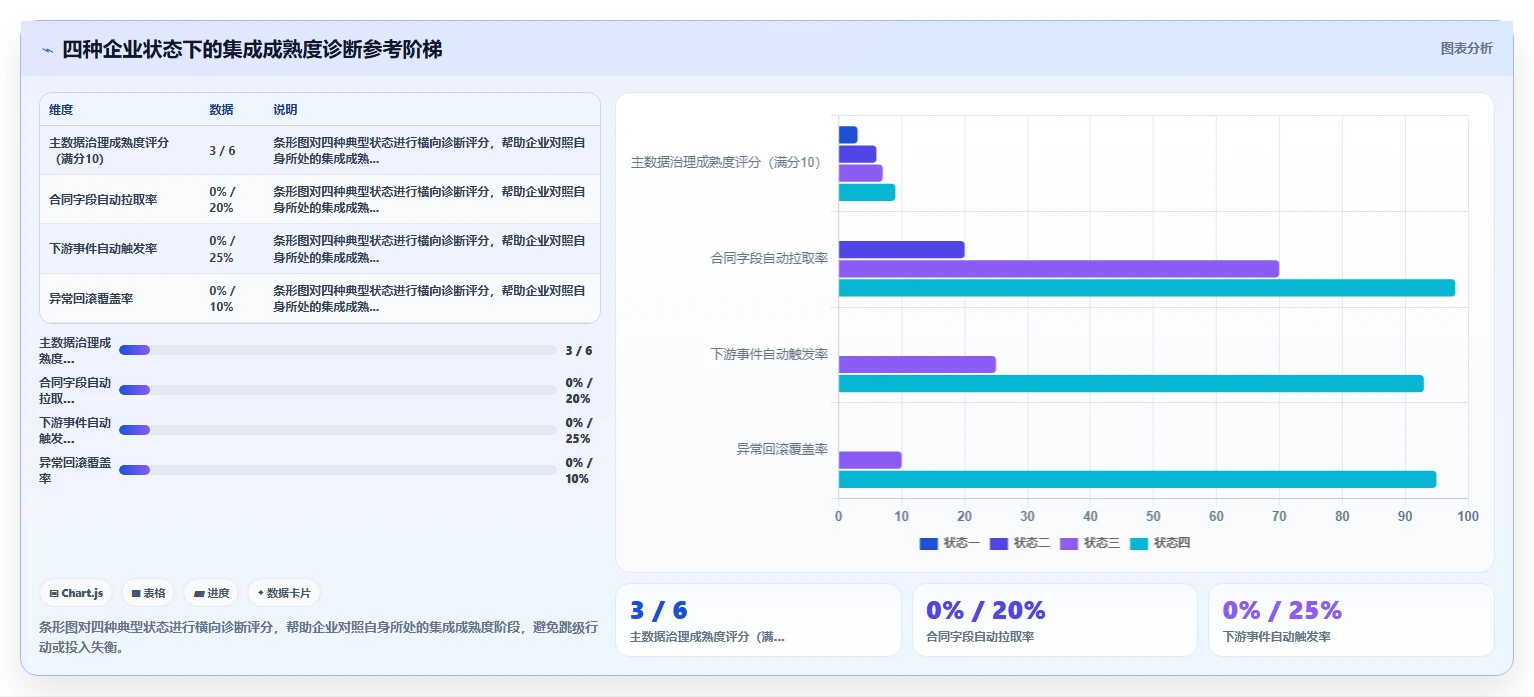Click the 状态三 bar for 异常回滚覆盖率
Image resolution: width=1534 pixels, height=697 pixels.
[x=870, y=460]
